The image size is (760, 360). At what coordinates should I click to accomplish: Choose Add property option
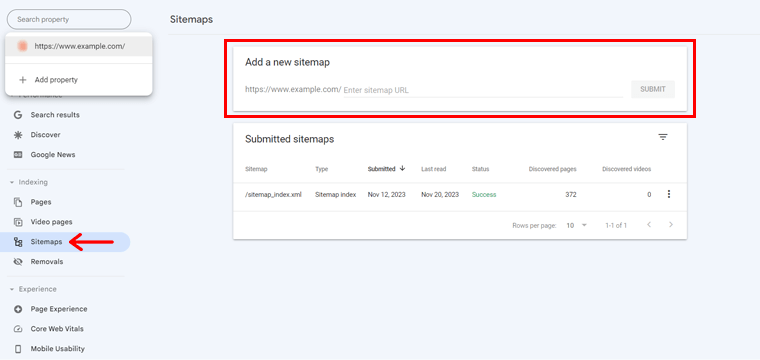pyautogui.click(x=79, y=80)
